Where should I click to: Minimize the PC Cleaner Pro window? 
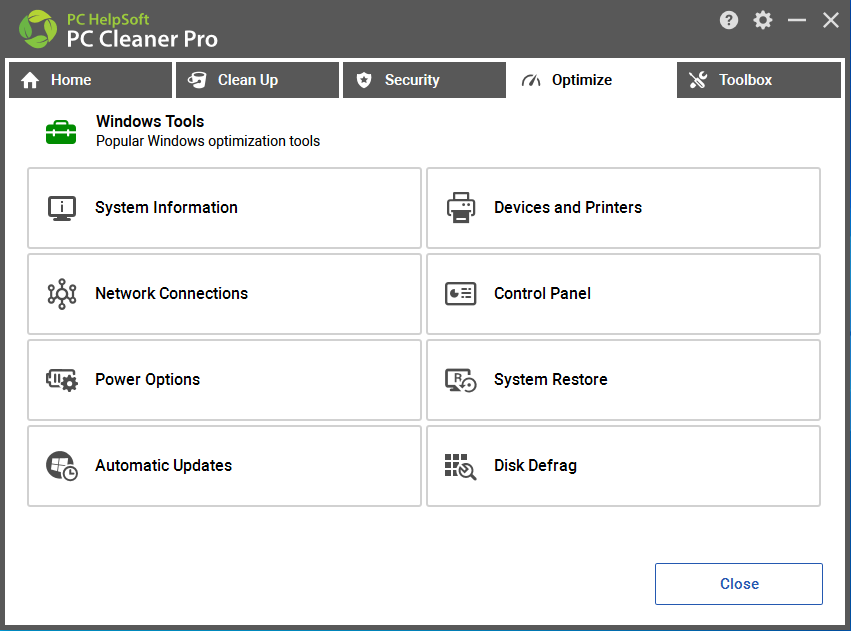(x=797, y=21)
